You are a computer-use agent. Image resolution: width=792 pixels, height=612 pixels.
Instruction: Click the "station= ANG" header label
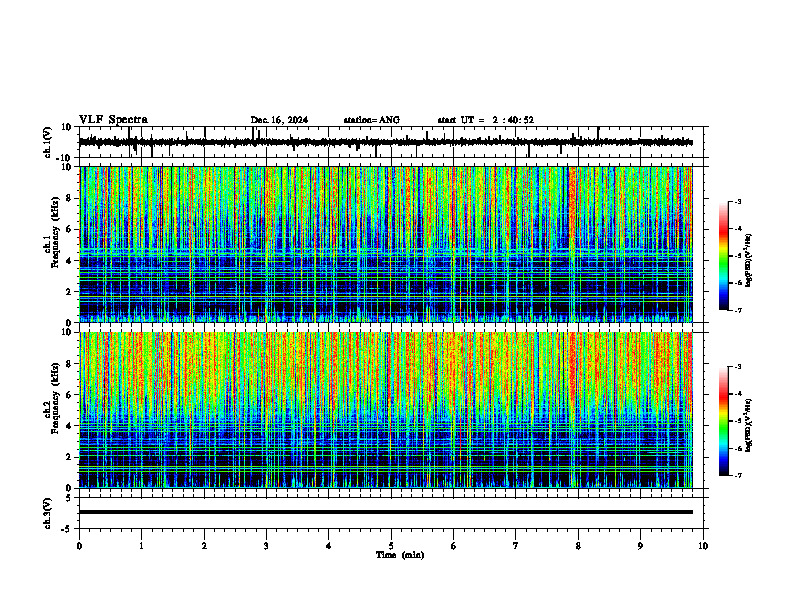pos(371,120)
